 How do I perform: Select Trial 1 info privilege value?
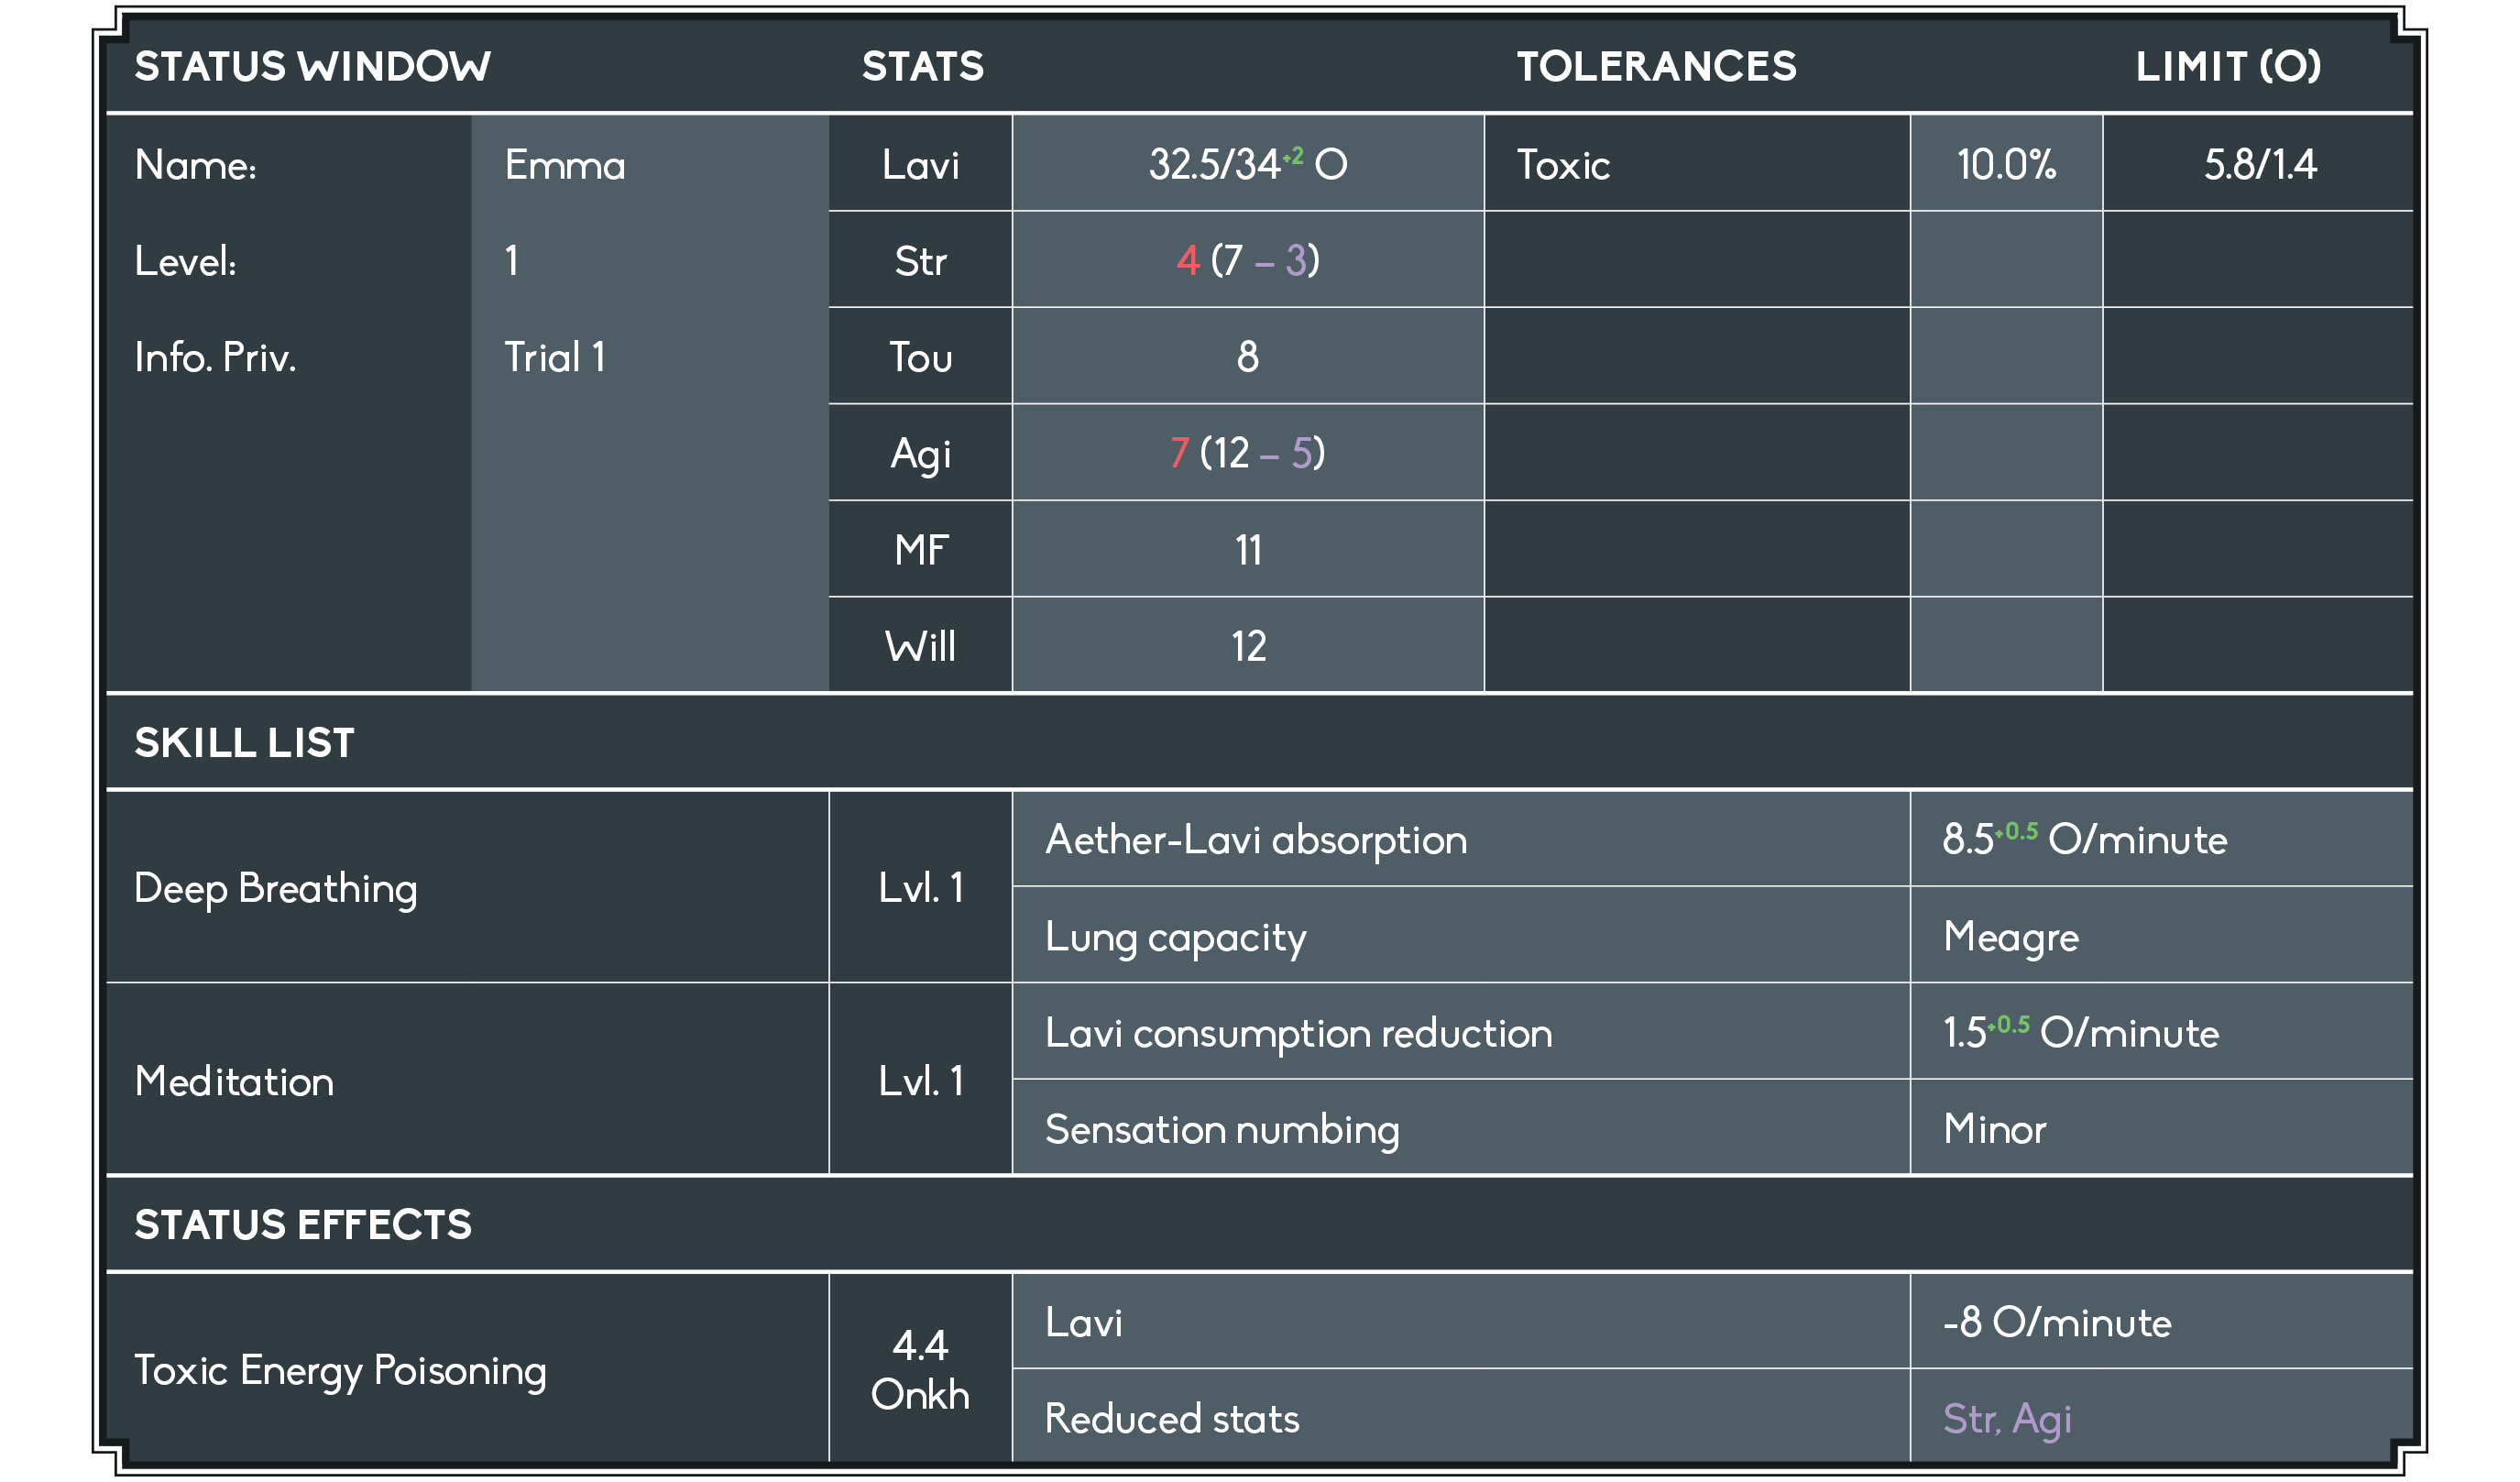click(554, 357)
